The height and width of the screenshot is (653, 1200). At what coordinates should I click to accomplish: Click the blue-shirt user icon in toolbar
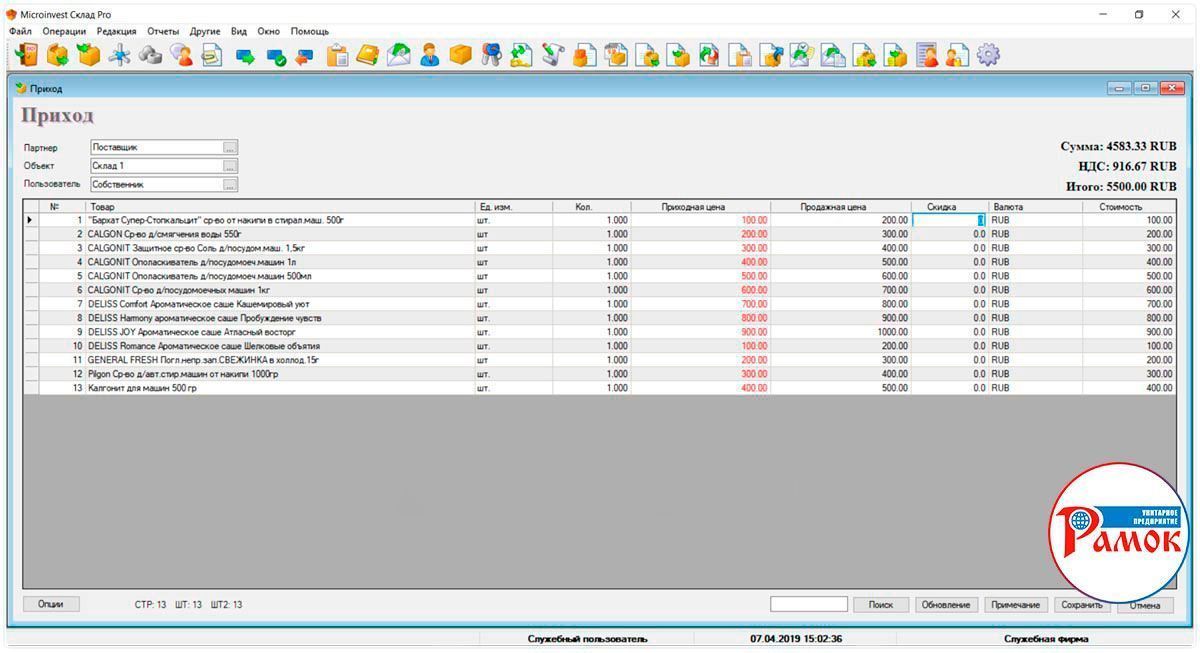coord(429,55)
